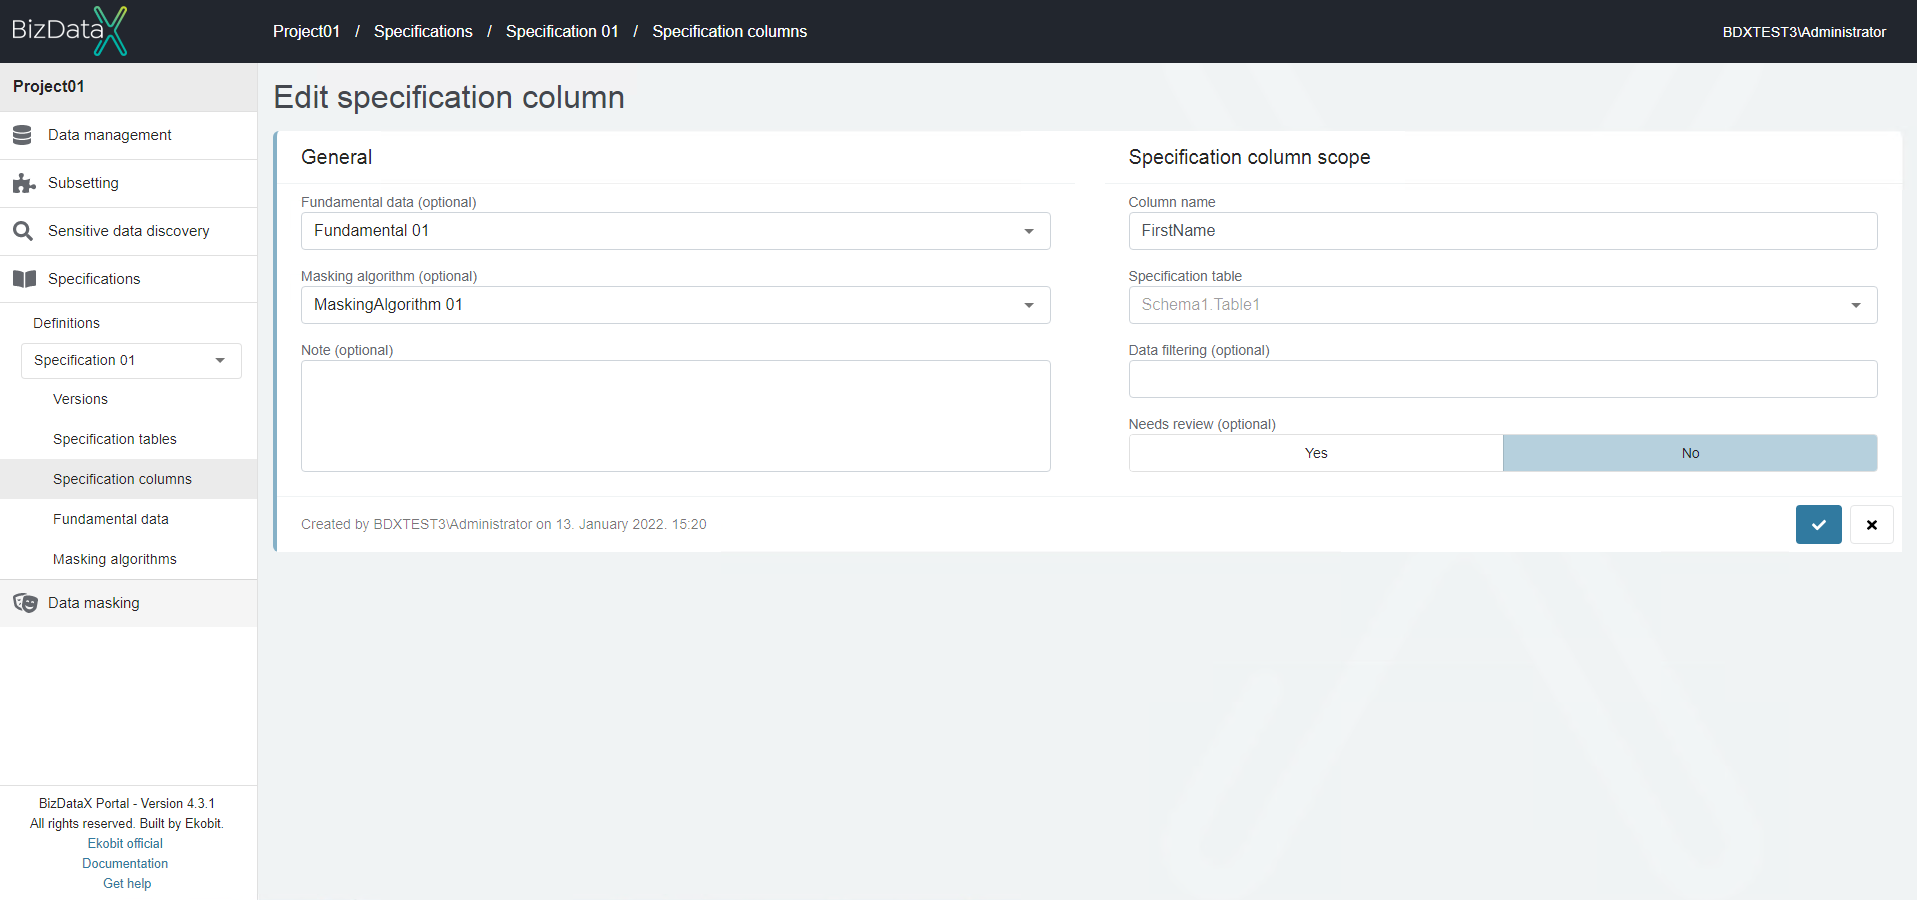The width and height of the screenshot is (1917, 900).
Task: Click Specification columns breadcrumb link
Action: [729, 31]
